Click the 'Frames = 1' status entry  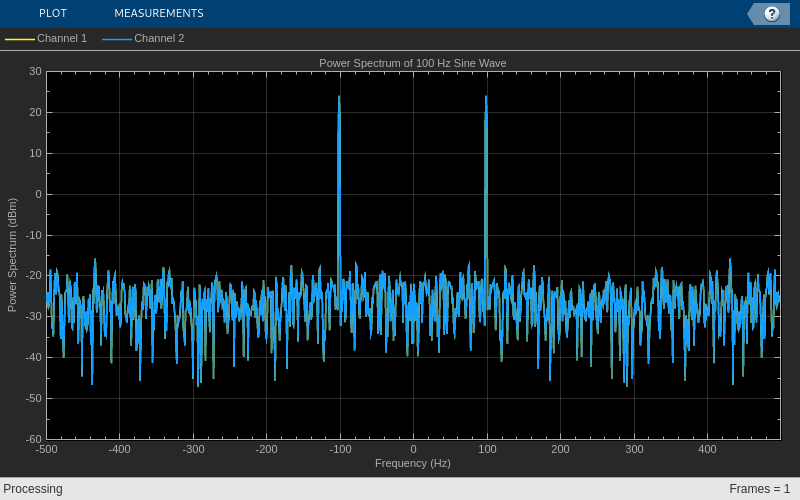click(x=760, y=489)
